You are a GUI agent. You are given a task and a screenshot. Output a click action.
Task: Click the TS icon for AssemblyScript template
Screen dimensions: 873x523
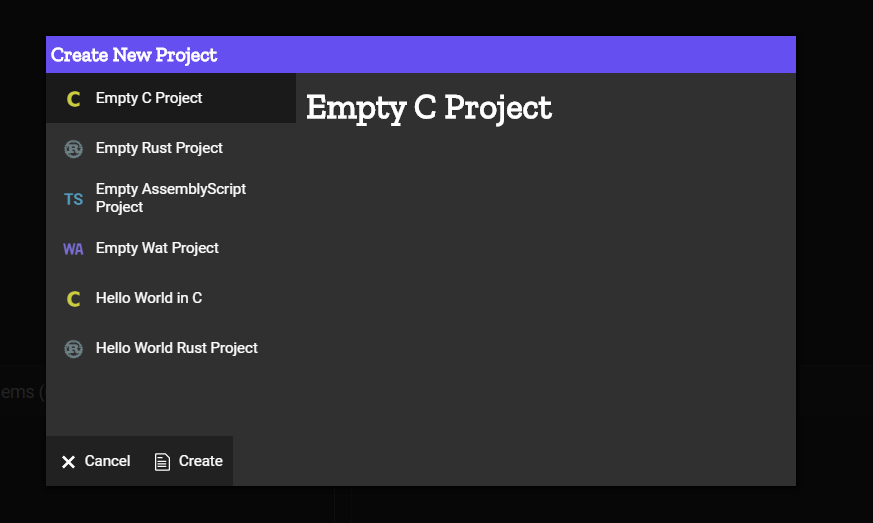[73, 199]
